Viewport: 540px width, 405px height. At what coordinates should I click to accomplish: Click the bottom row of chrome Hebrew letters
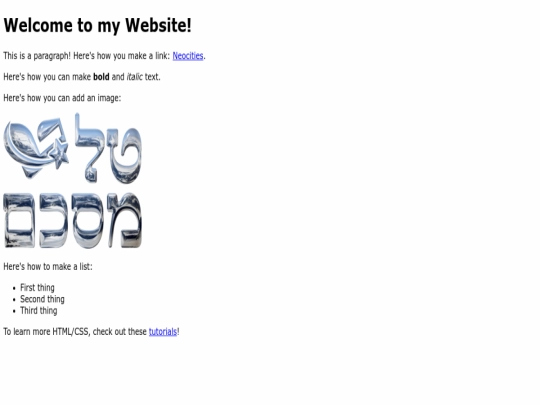tap(72, 220)
